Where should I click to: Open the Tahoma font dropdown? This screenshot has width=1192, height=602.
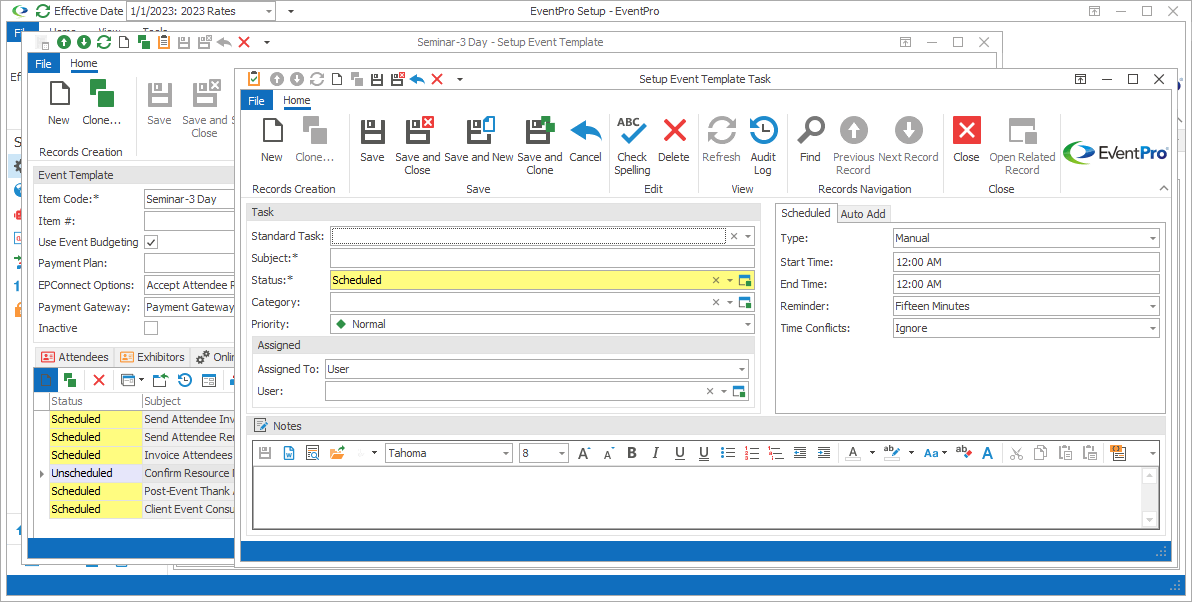506,453
